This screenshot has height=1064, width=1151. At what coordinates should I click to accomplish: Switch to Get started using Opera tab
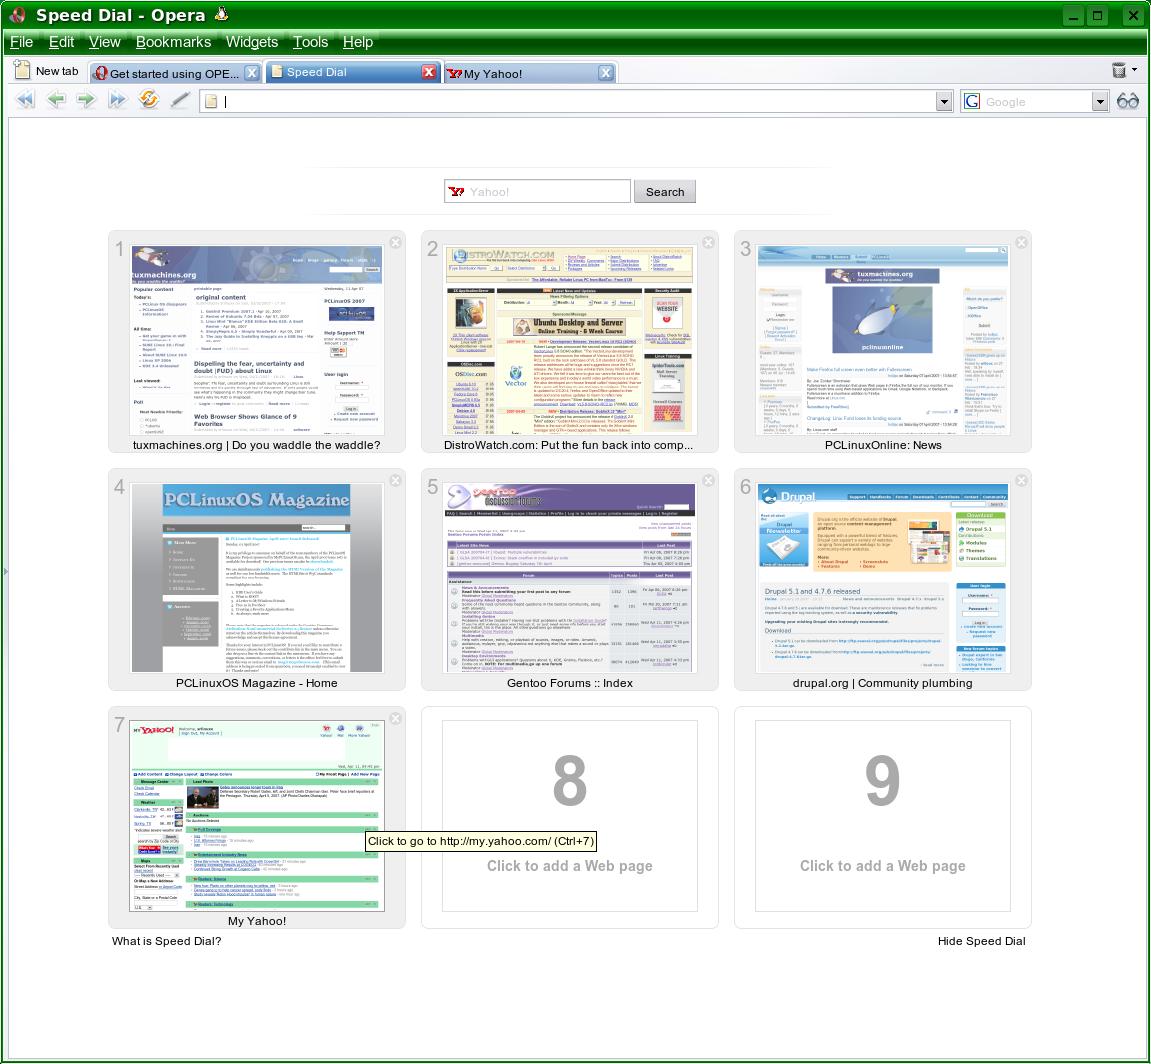pyautogui.click(x=175, y=73)
